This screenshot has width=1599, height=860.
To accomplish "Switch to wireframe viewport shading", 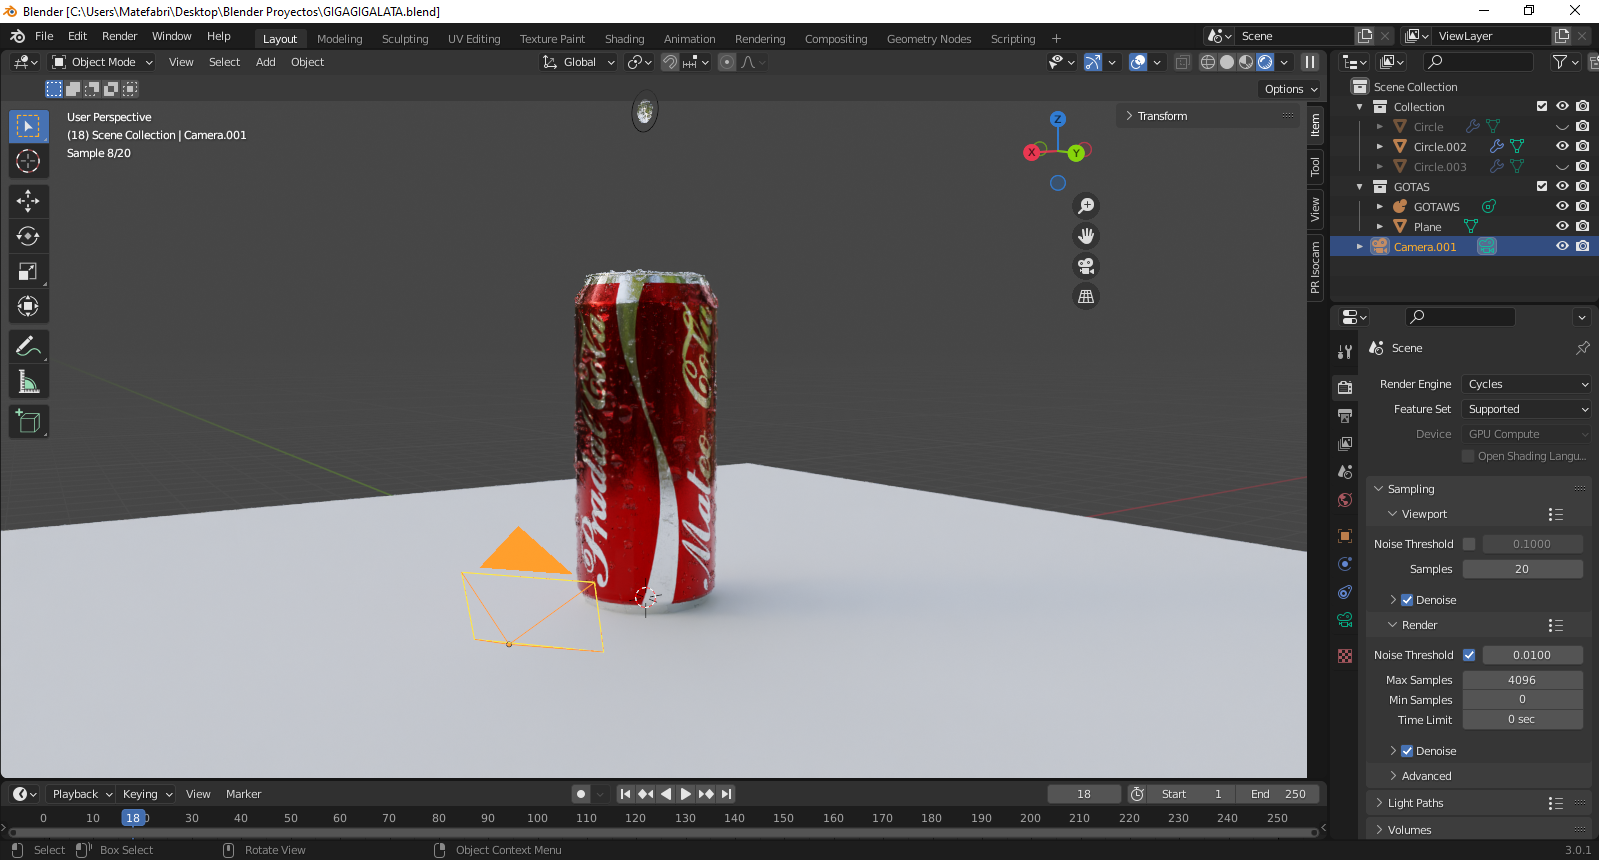I will [x=1208, y=62].
